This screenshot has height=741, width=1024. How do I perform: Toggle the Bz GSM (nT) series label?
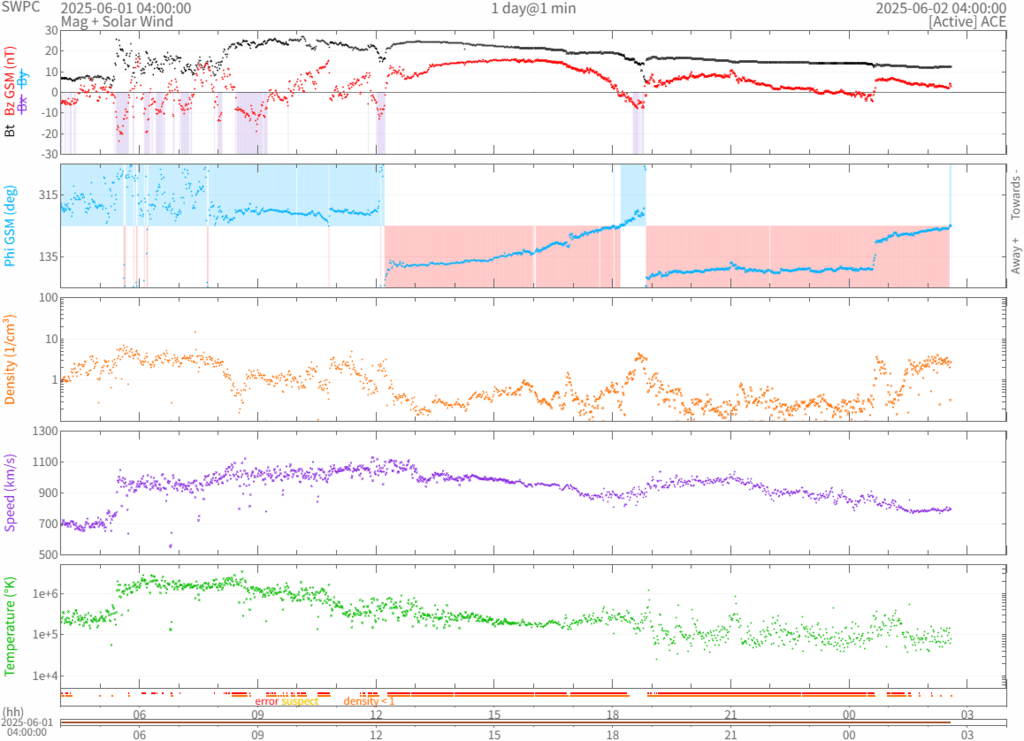[10, 81]
